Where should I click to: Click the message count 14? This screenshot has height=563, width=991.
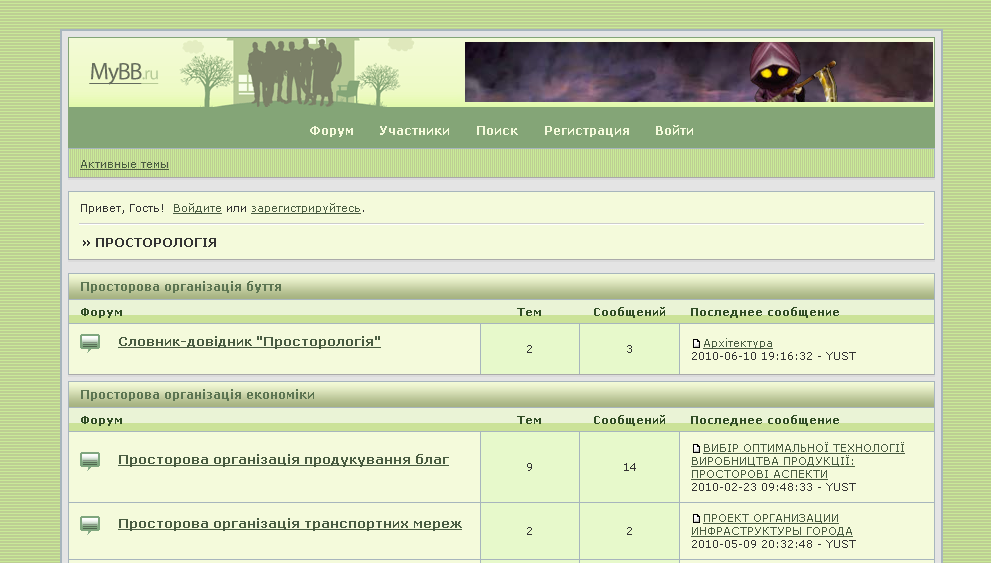629,467
